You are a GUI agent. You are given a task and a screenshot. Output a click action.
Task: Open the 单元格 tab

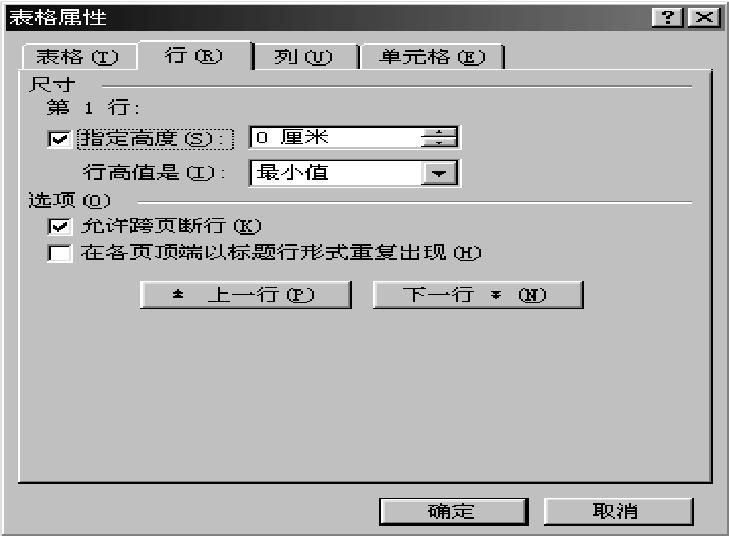click(x=432, y=57)
